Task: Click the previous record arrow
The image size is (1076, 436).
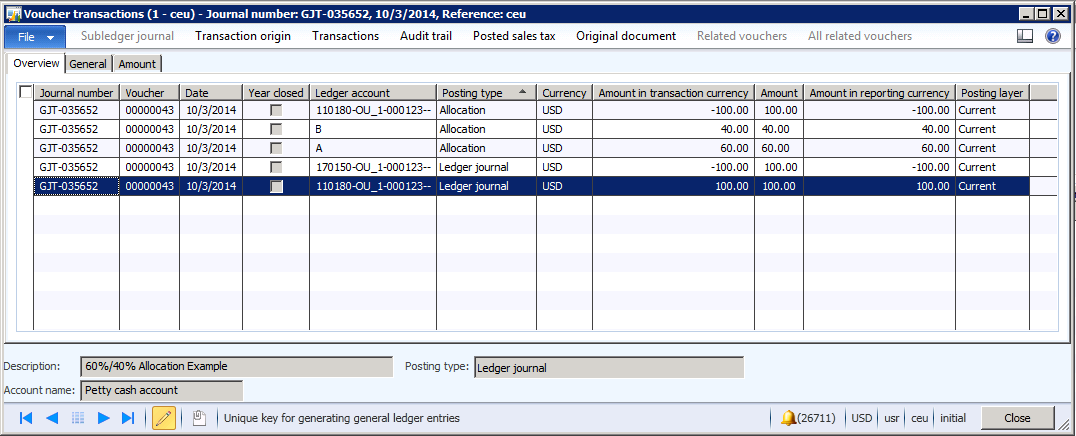Action: 52,418
